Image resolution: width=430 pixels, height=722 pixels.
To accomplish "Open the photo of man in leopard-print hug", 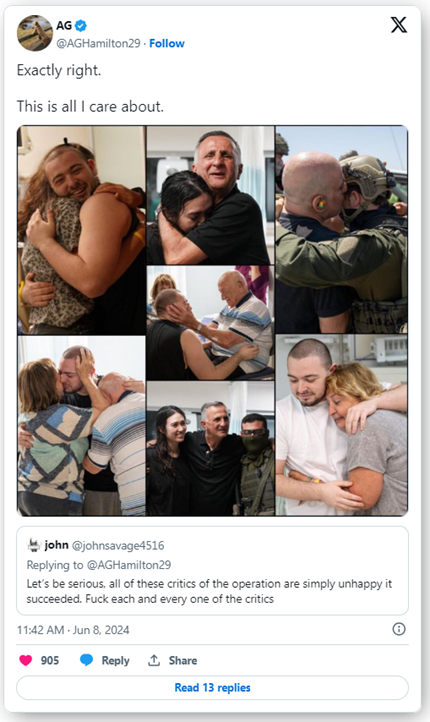I will [81, 230].
